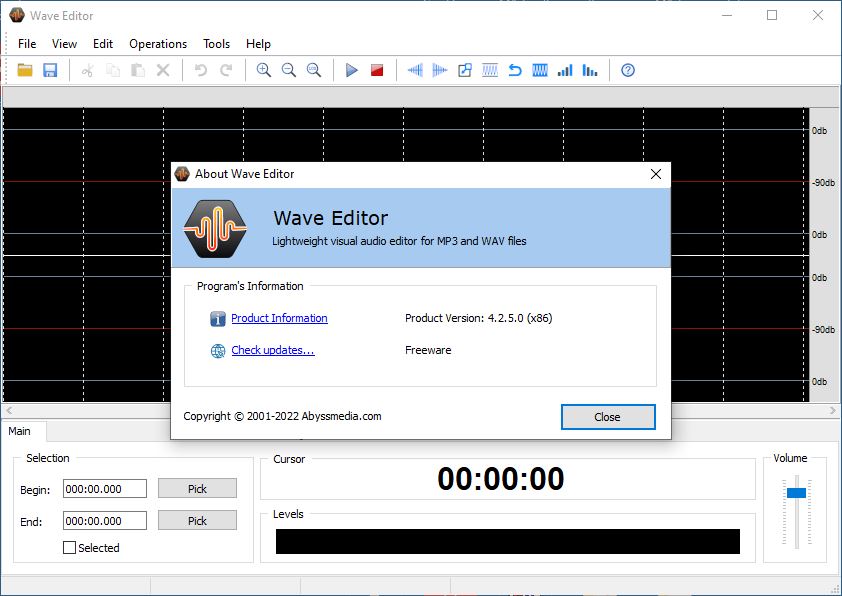
Task: Open help via the question mark icon
Action: tap(628, 70)
